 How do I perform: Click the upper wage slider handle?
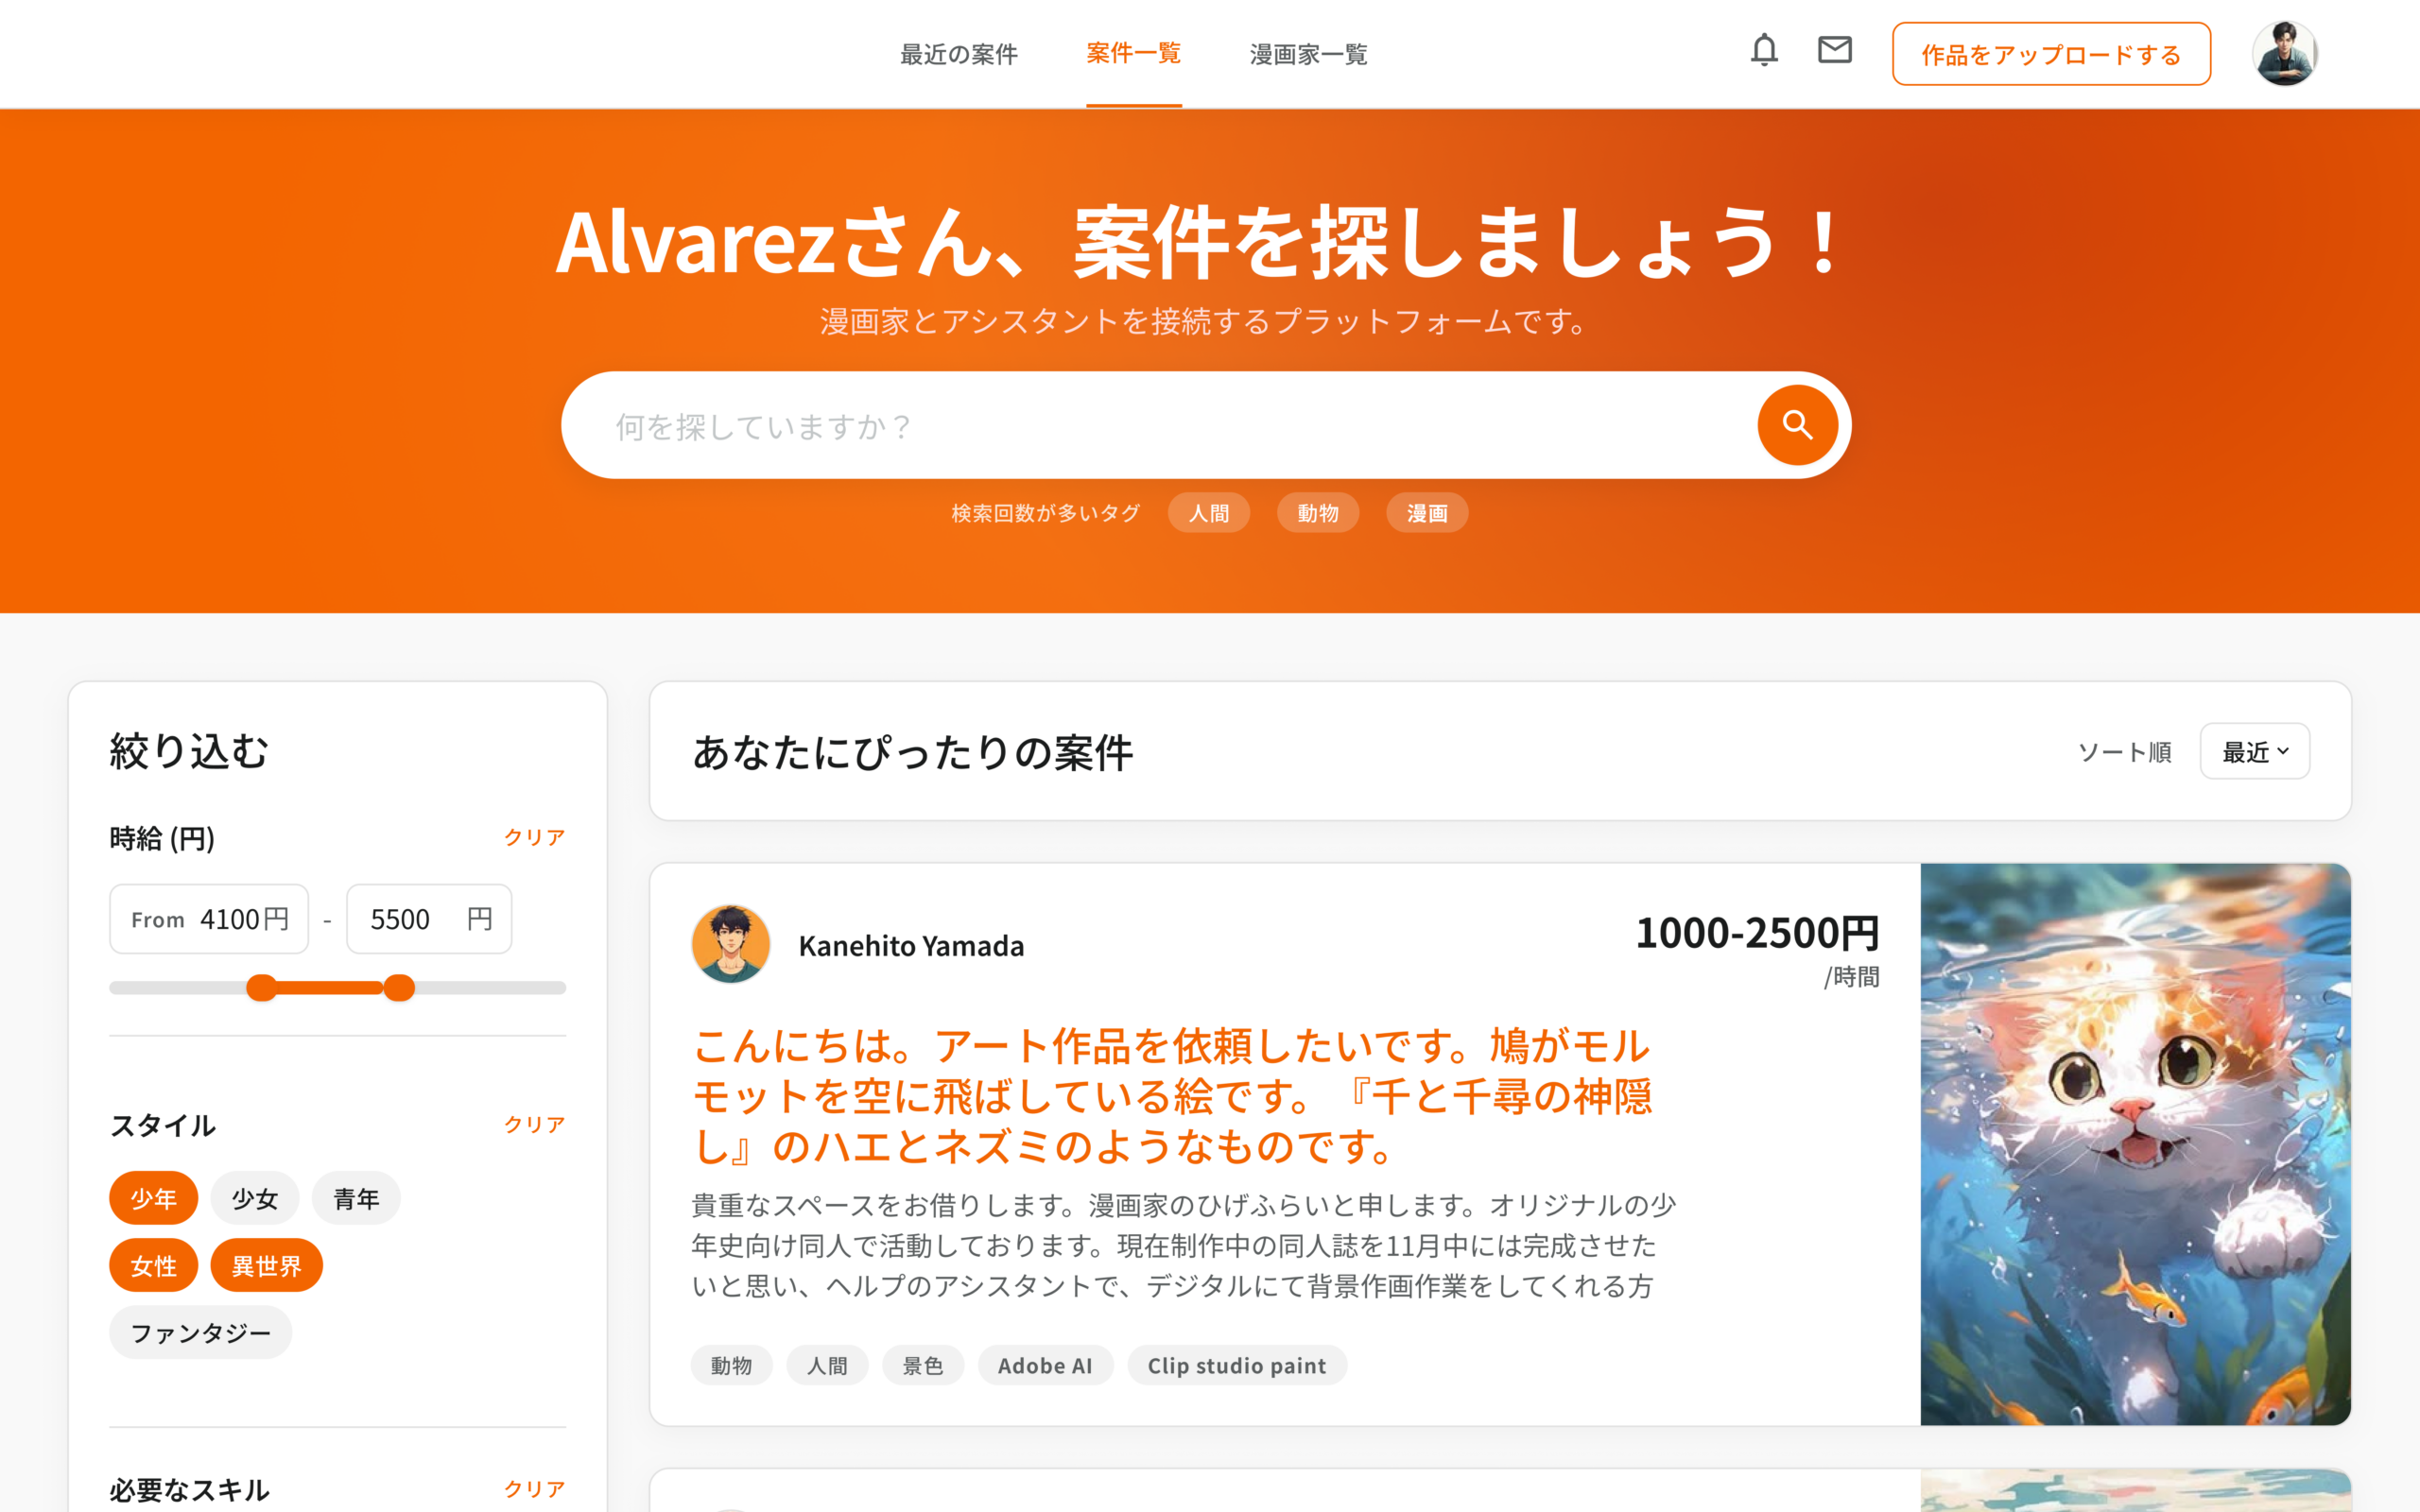[x=399, y=988]
